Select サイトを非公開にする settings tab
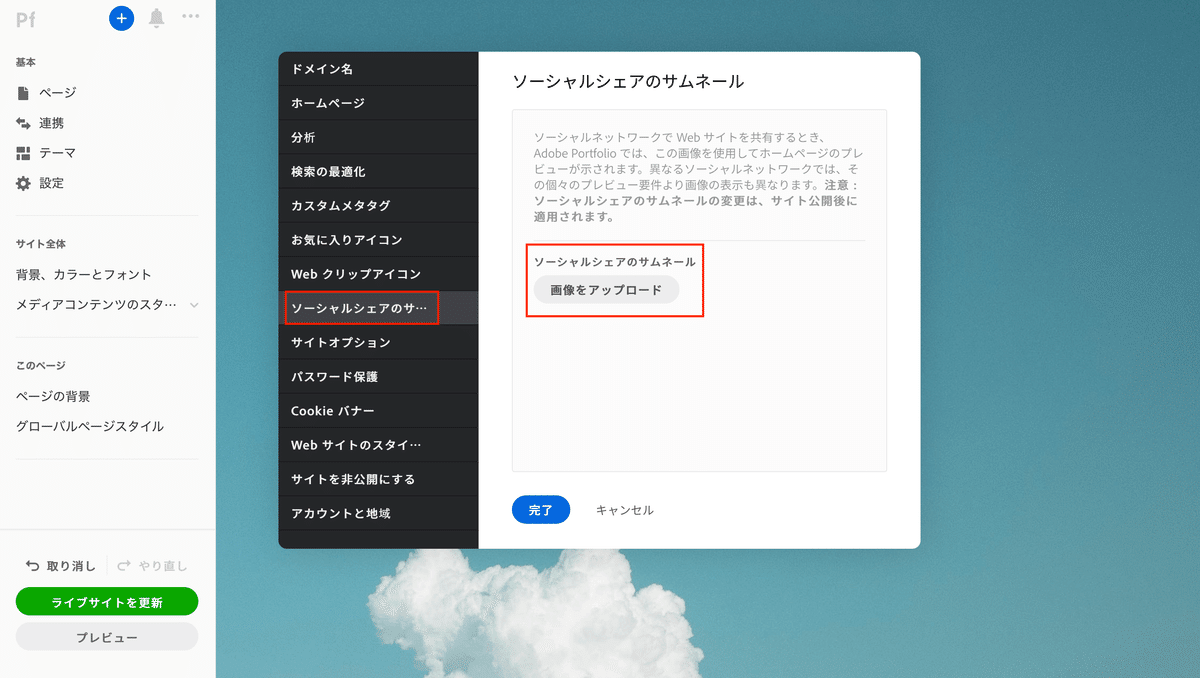Image resolution: width=1200 pixels, height=678 pixels. (378, 479)
